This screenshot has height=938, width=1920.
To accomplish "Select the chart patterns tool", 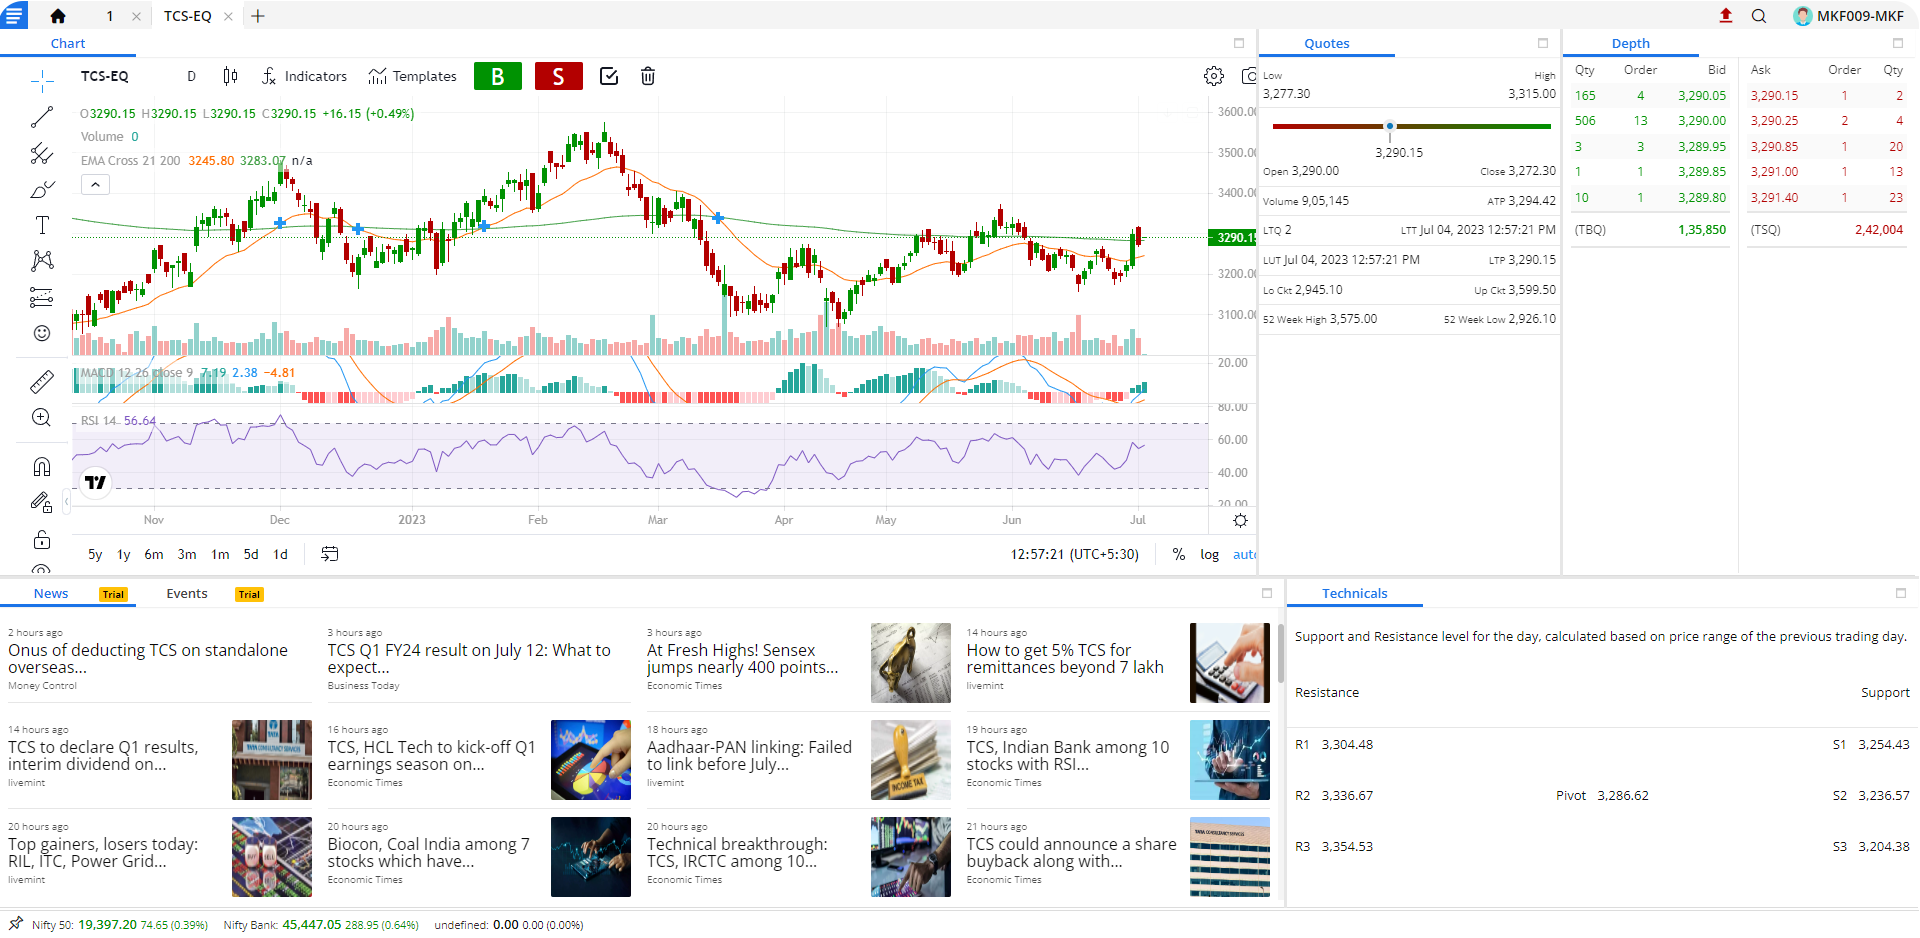I will click(x=42, y=261).
